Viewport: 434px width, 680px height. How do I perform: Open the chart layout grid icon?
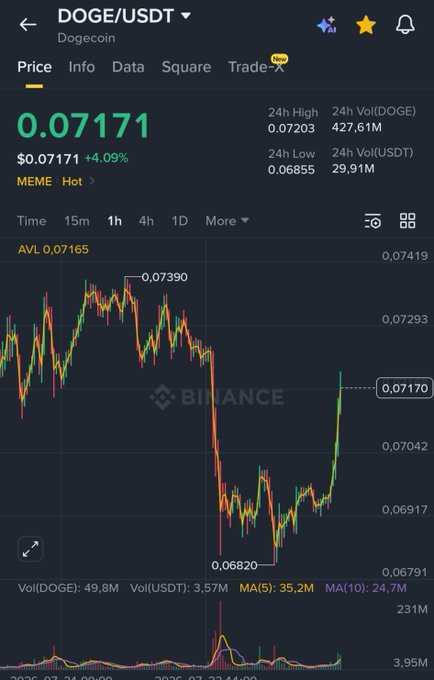coord(407,221)
